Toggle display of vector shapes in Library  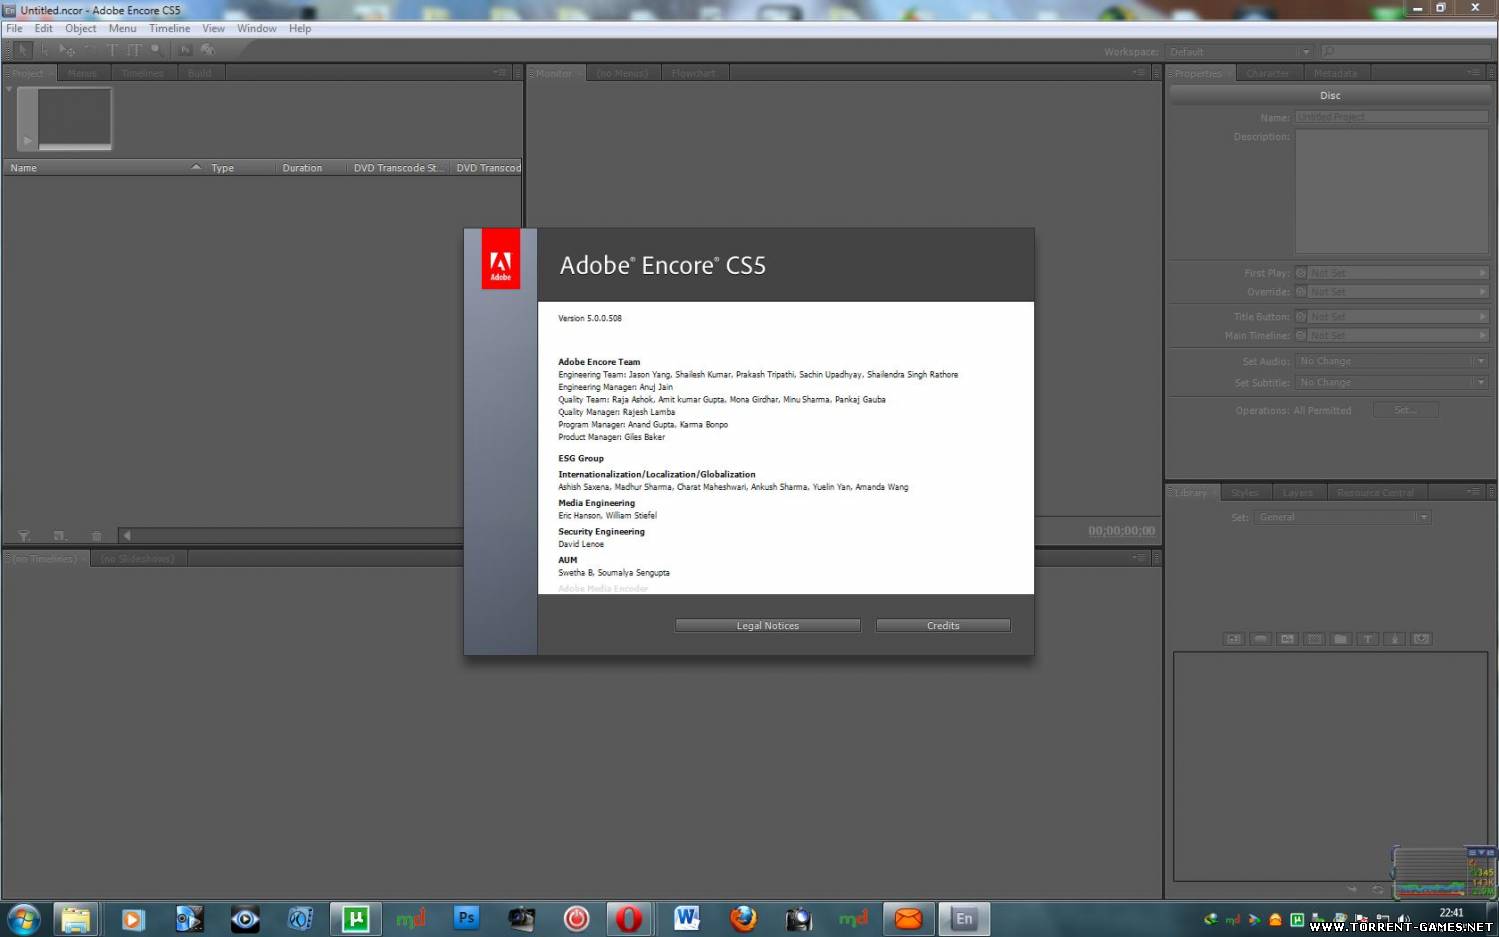coord(1395,639)
